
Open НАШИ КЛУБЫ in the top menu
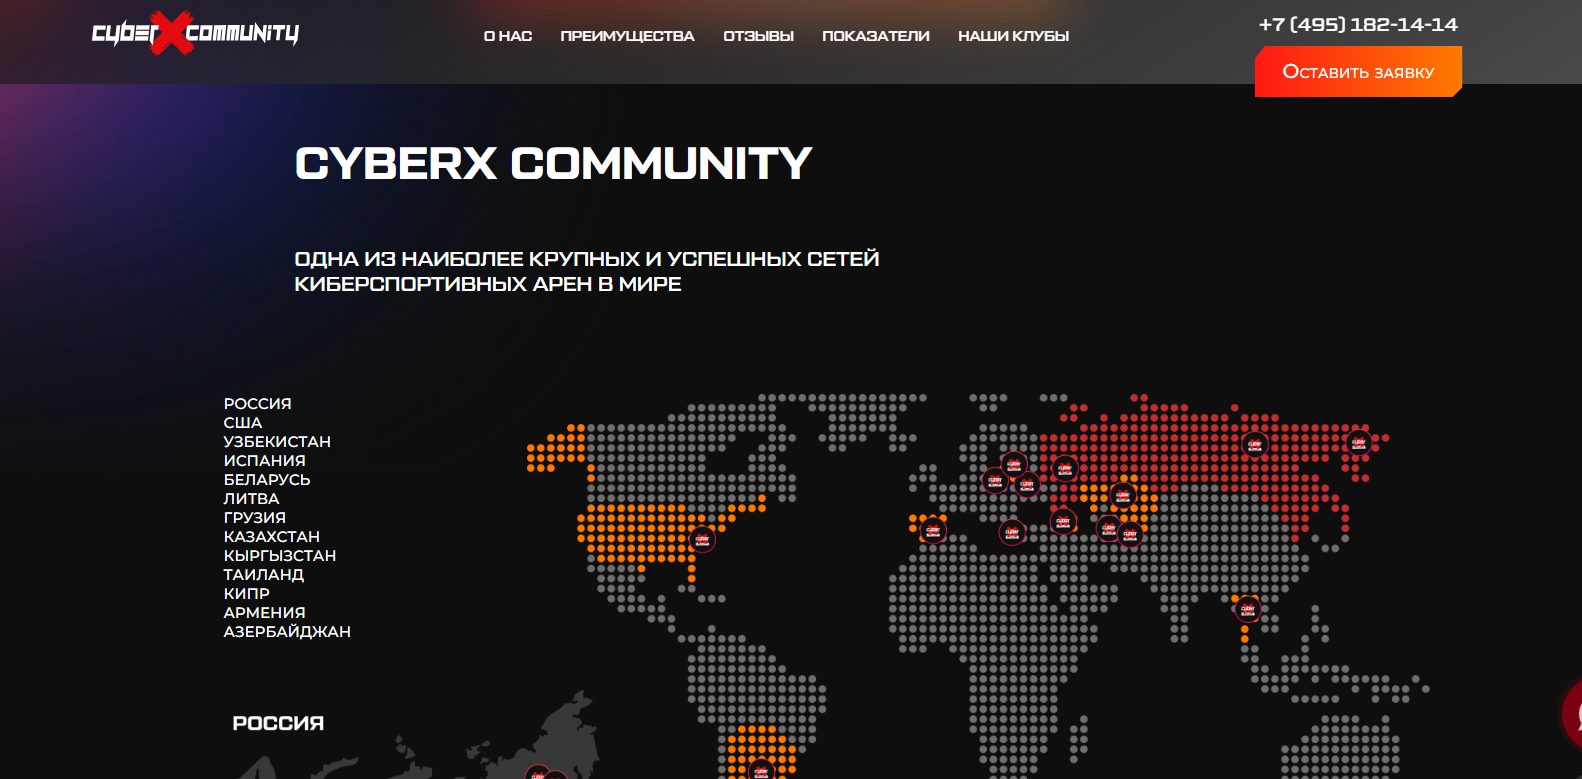1013,36
